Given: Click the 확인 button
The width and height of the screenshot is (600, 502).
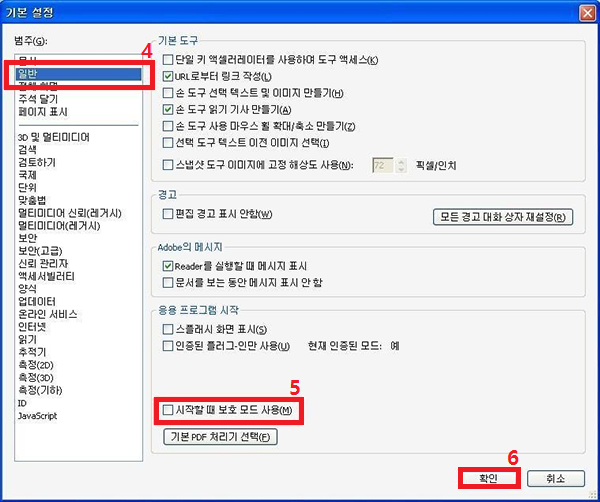Looking at the screenshot, I should click(x=489, y=478).
